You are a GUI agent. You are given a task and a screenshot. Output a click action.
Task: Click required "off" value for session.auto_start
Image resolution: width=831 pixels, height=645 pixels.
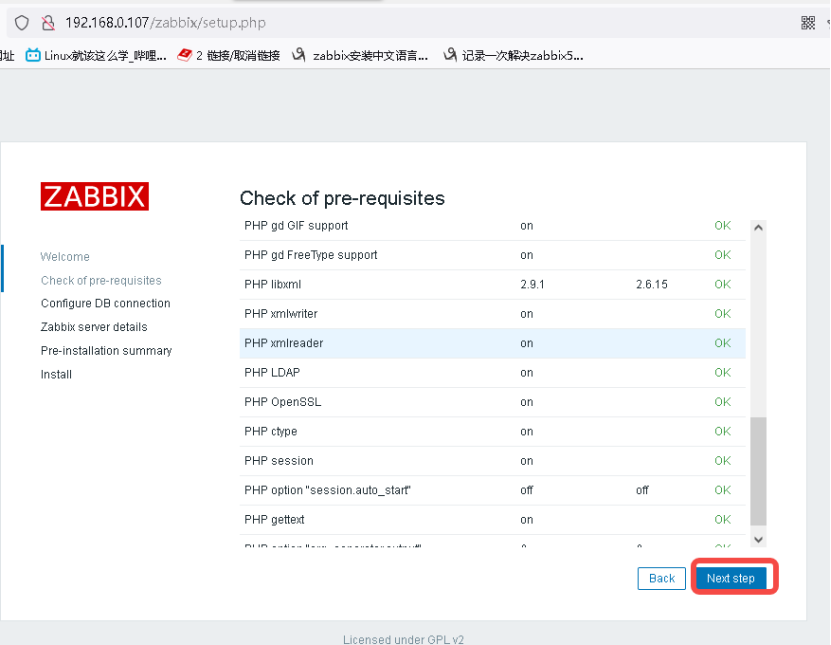pos(642,490)
